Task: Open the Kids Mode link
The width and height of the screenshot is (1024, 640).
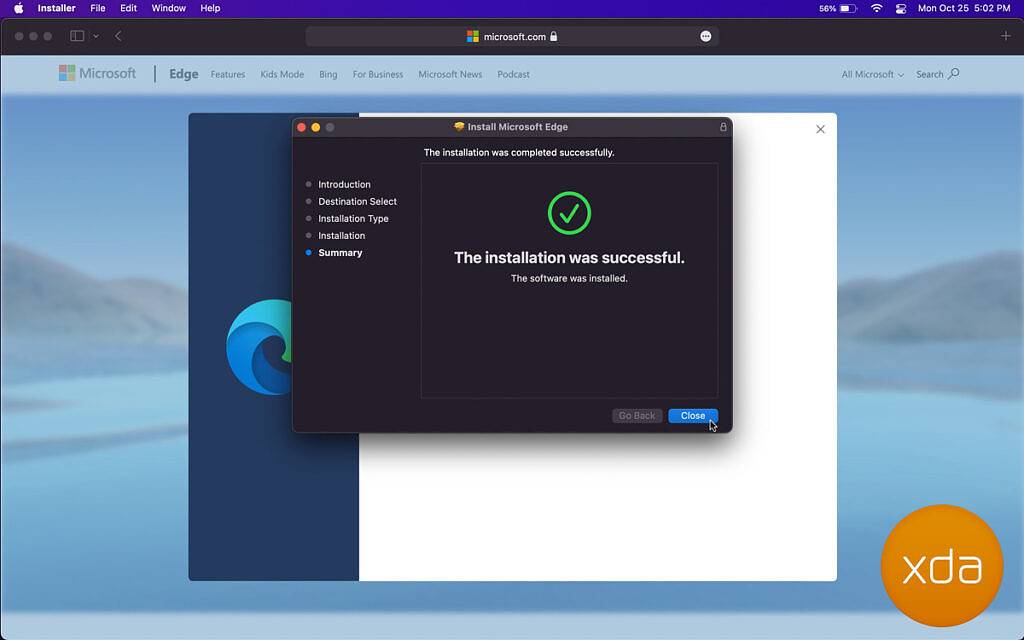Action: (282, 74)
